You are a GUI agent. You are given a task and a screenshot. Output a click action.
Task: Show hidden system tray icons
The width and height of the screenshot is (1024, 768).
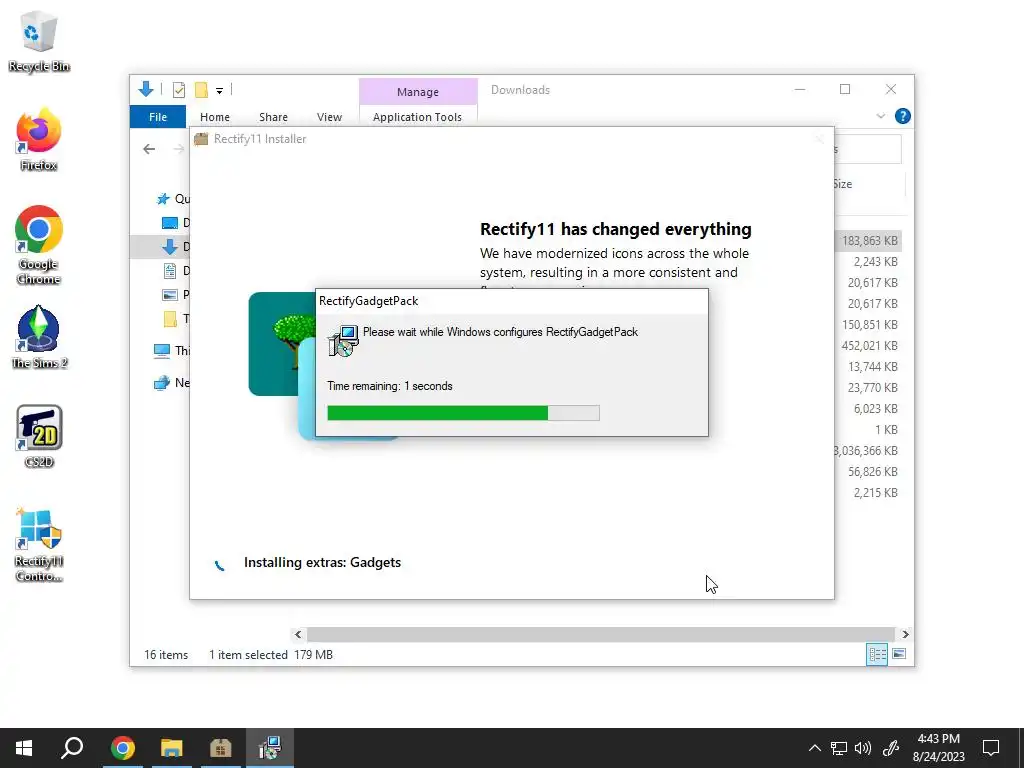pos(814,748)
